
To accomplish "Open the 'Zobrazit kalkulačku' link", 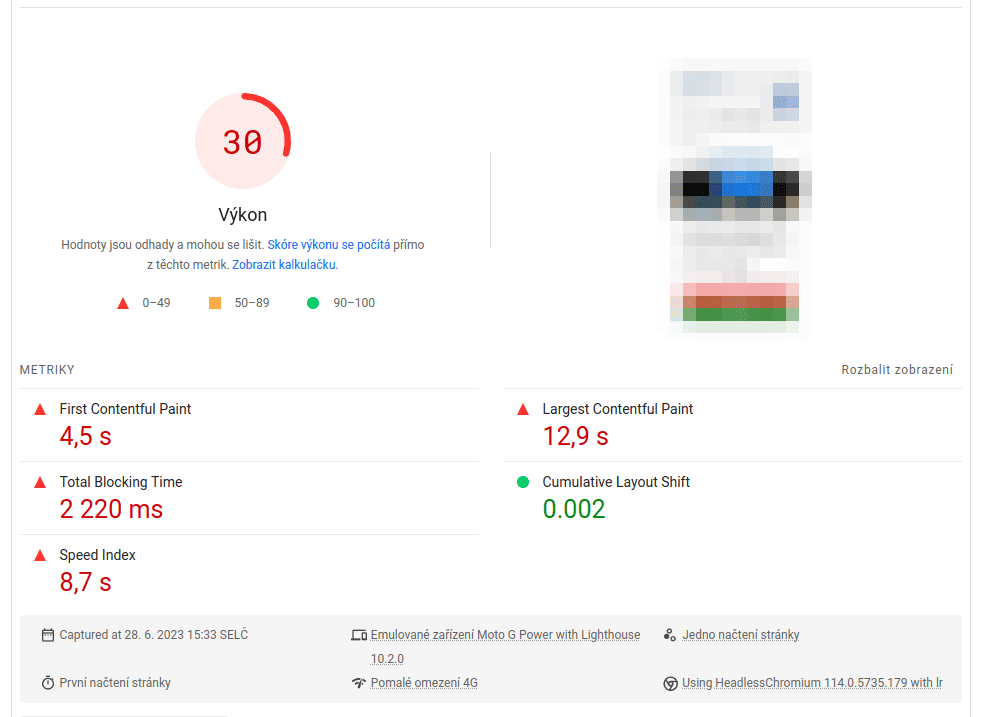I will 285,265.
